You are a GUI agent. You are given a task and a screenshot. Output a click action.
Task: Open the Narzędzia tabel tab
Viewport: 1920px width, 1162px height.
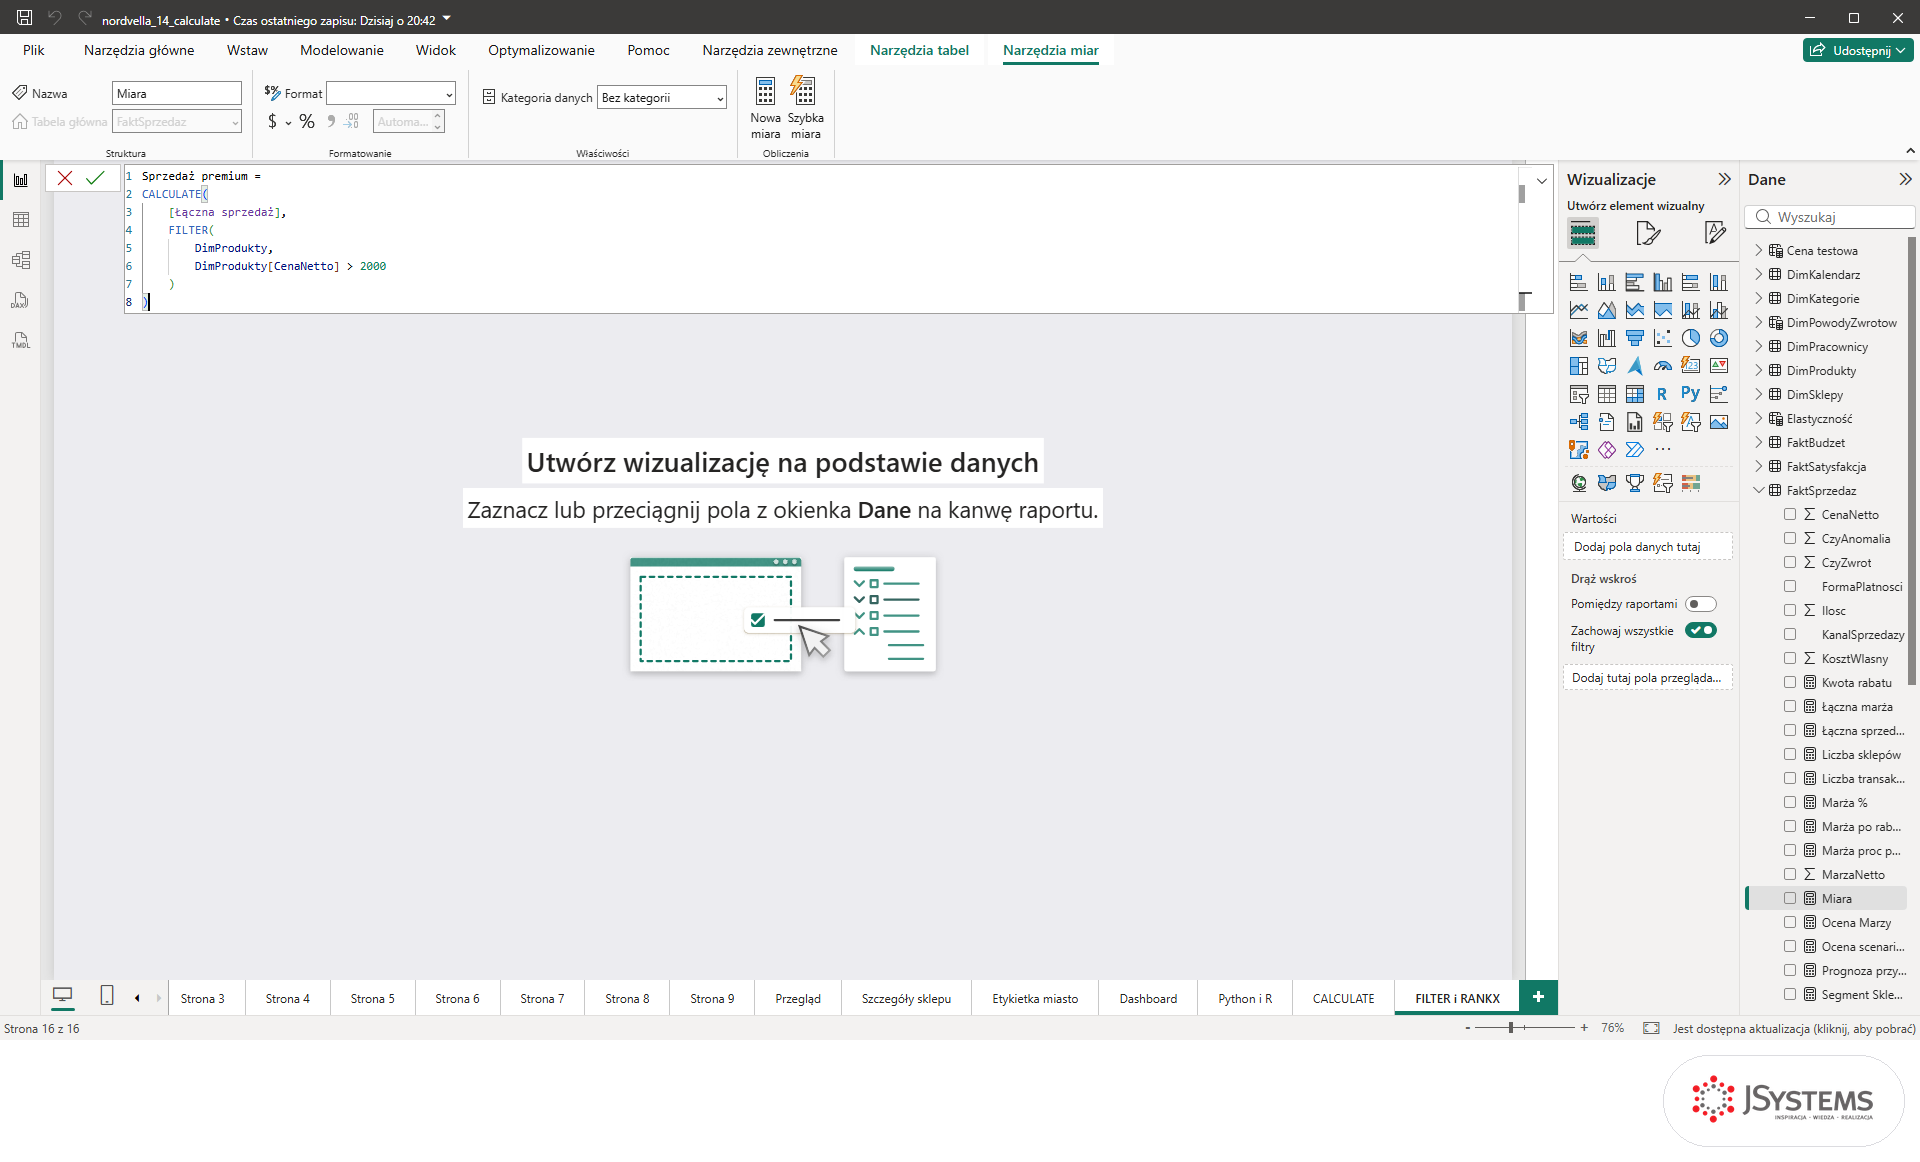coord(919,50)
